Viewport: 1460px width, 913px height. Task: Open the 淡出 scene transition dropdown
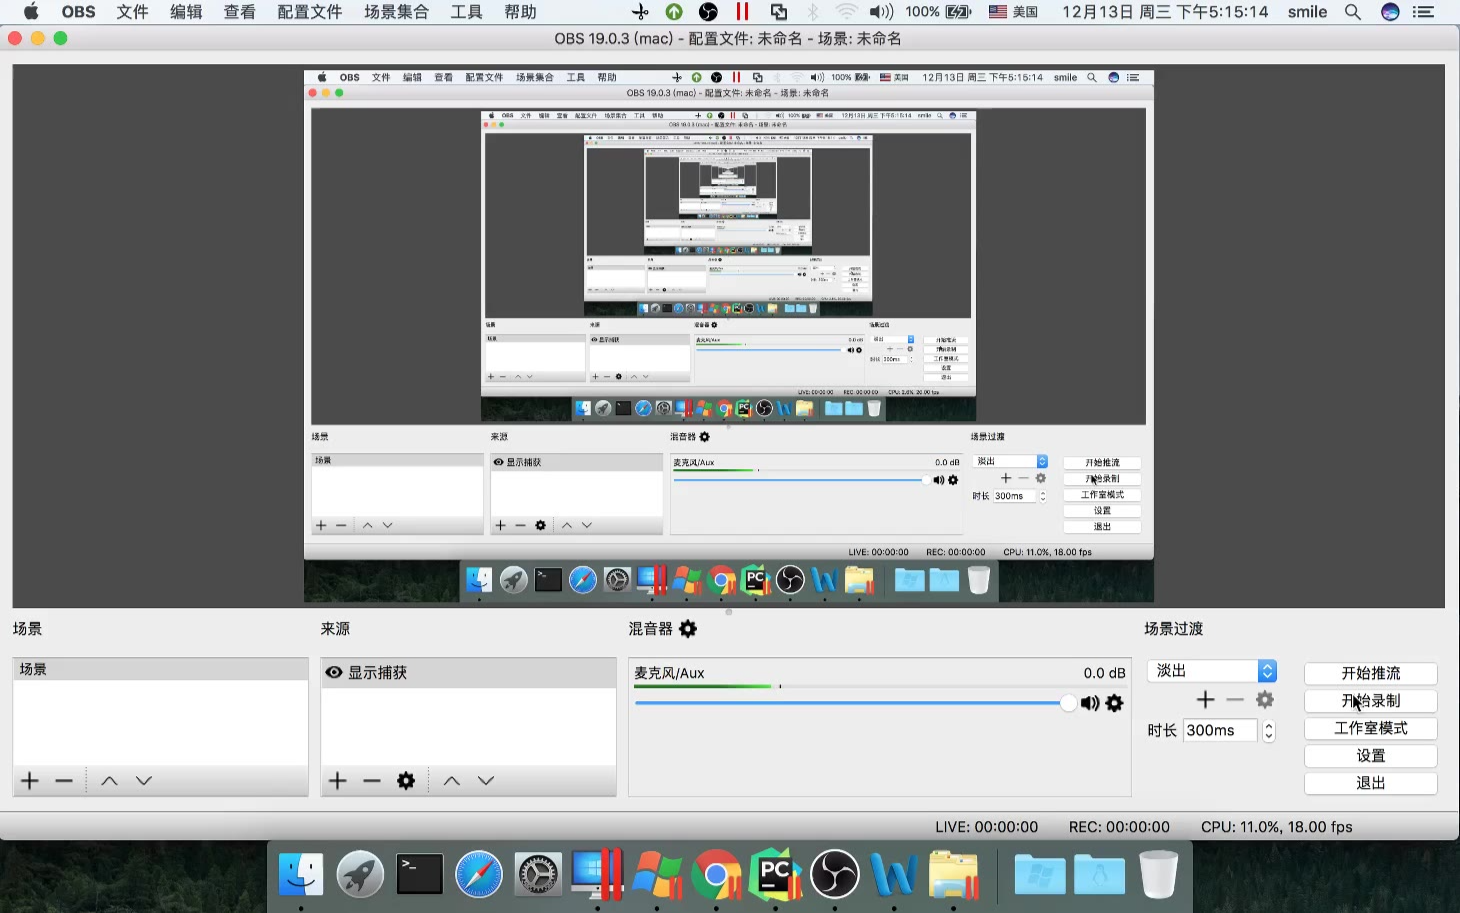(1212, 671)
